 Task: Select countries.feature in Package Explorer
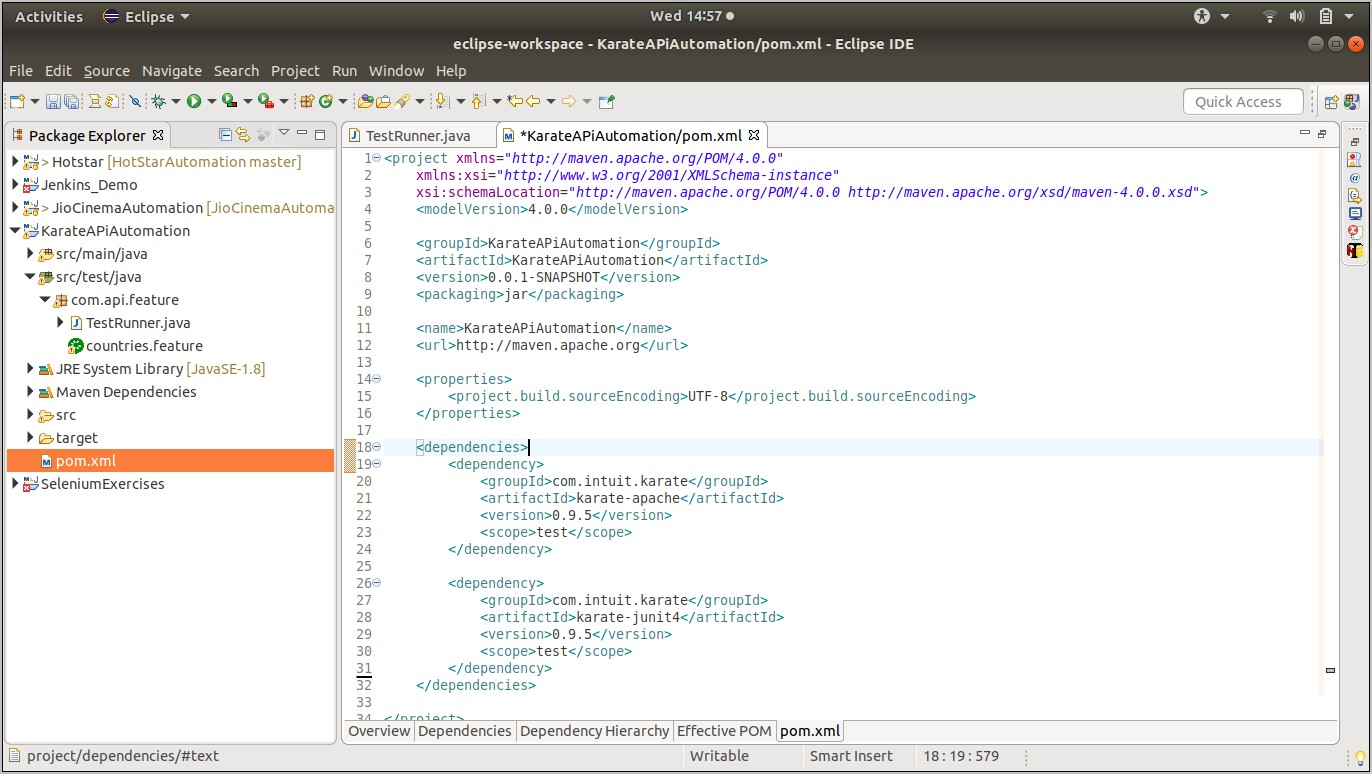(x=144, y=345)
